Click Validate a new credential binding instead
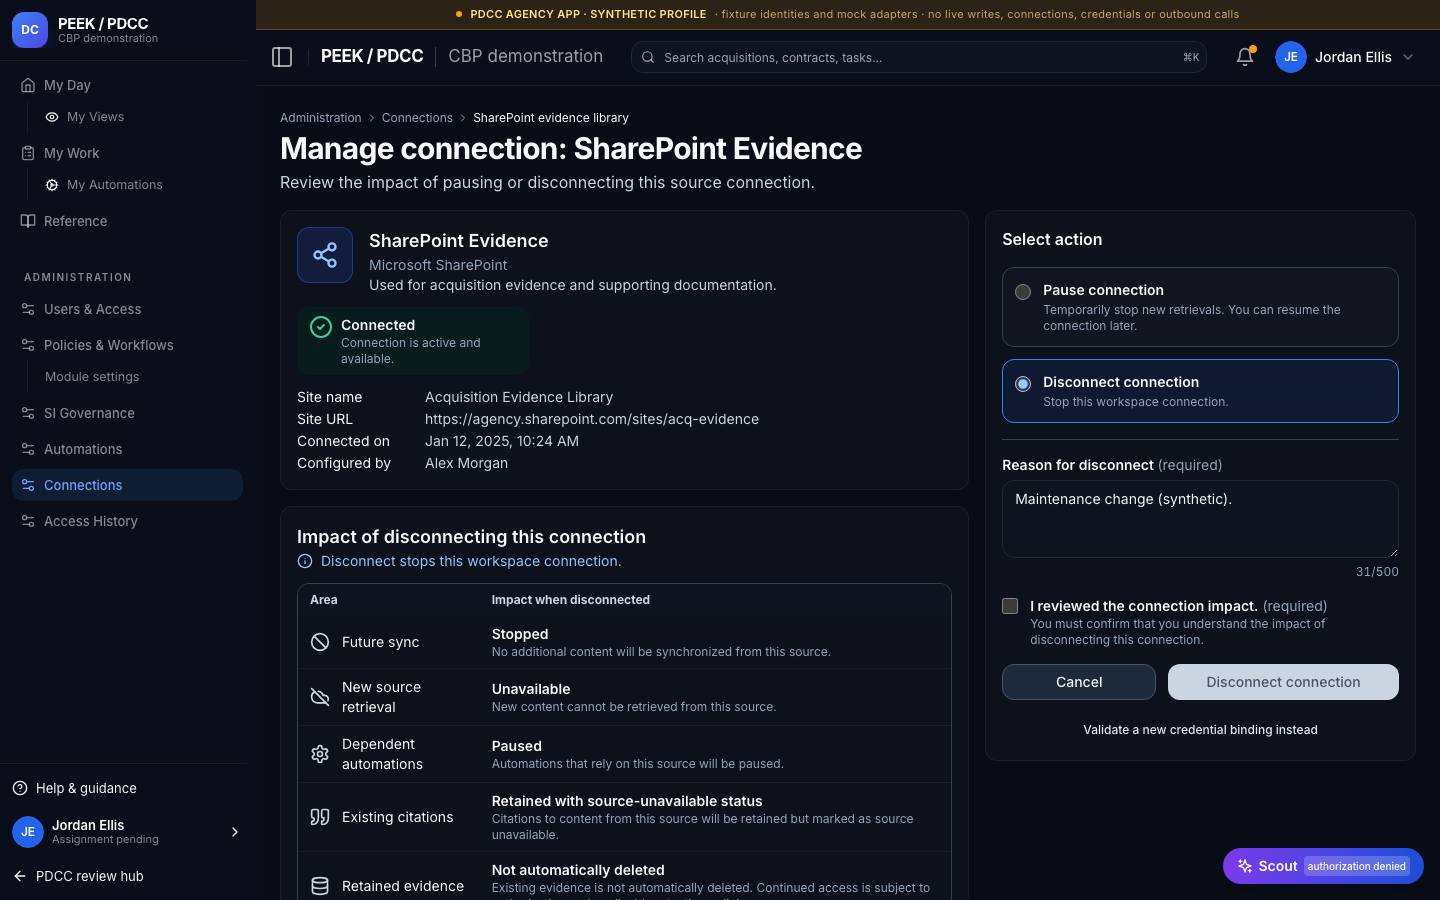Viewport: 1440px width, 900px height. tap(1200, 730)
